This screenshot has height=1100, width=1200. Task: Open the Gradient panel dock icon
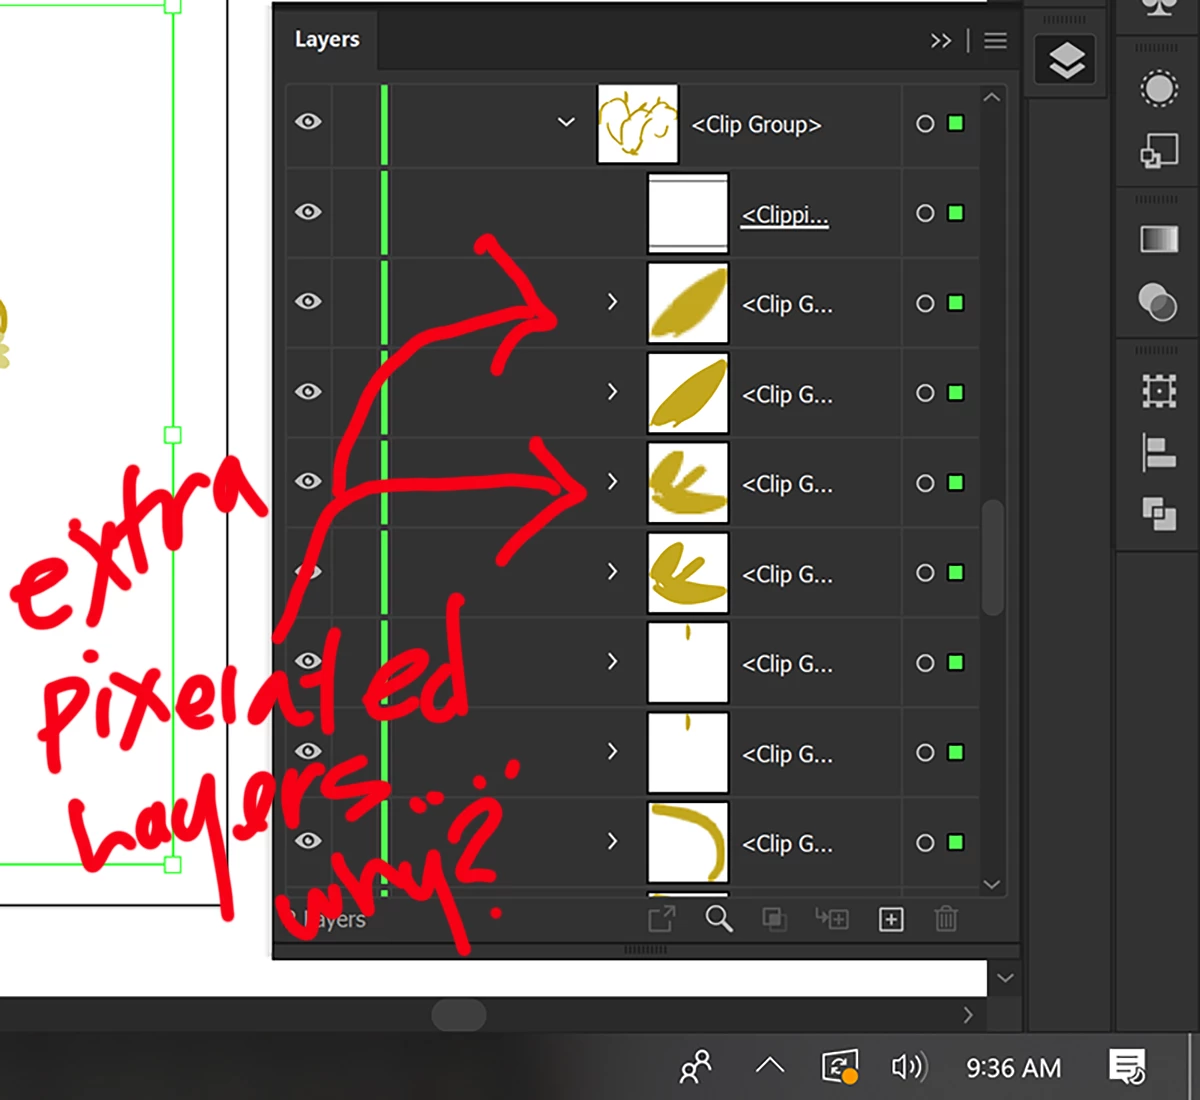click(x=1158, y=239)
